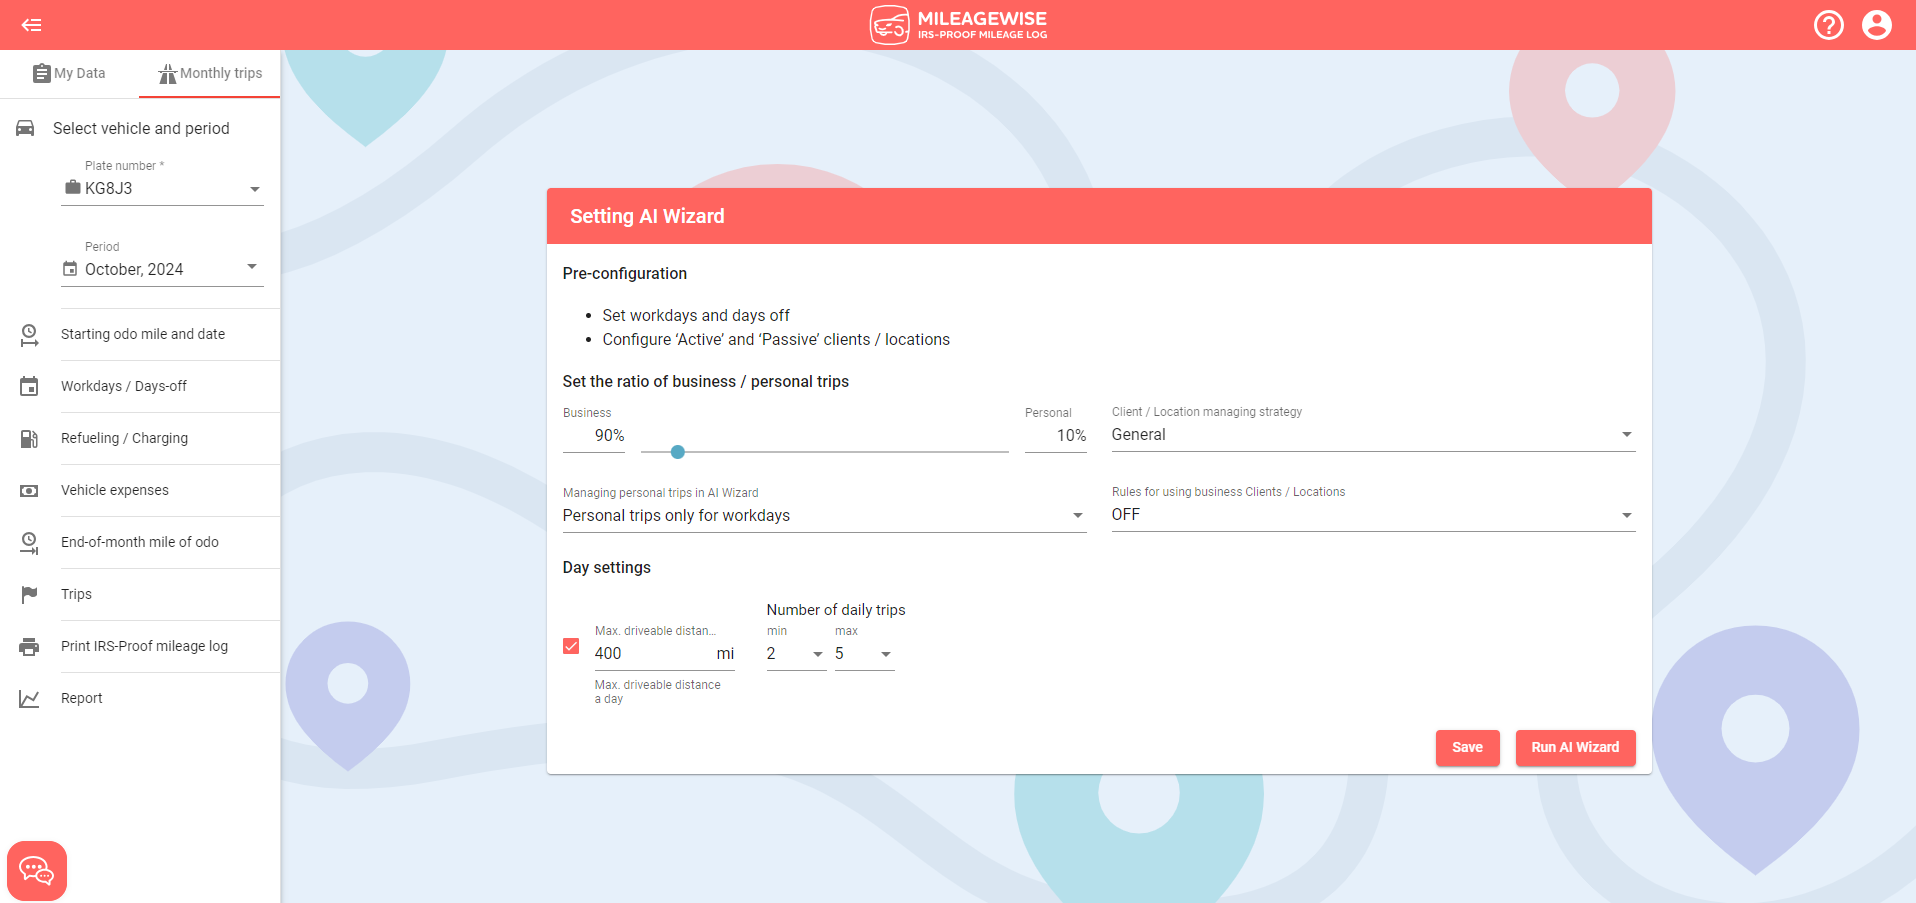This screenshot has width=1916, height=903.
Task: Switch to Monthly trips tab
Action: point(209,73)
